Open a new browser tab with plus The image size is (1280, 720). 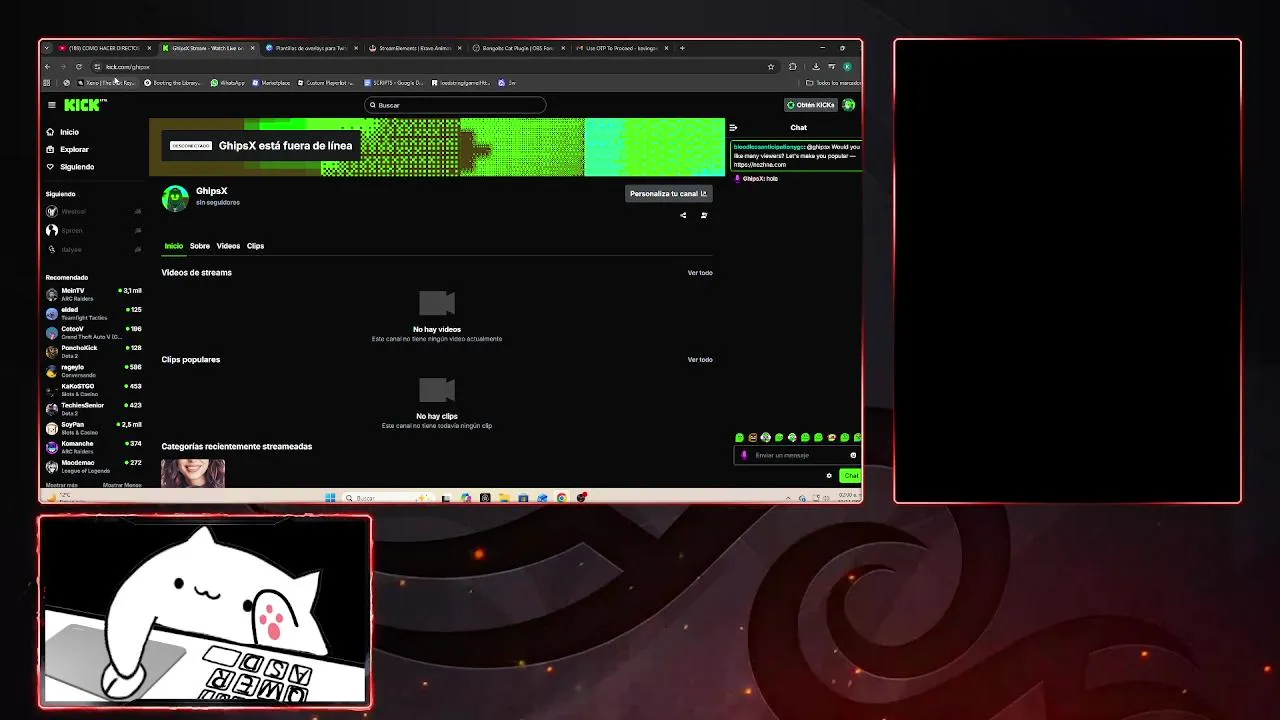click(683, 48)
